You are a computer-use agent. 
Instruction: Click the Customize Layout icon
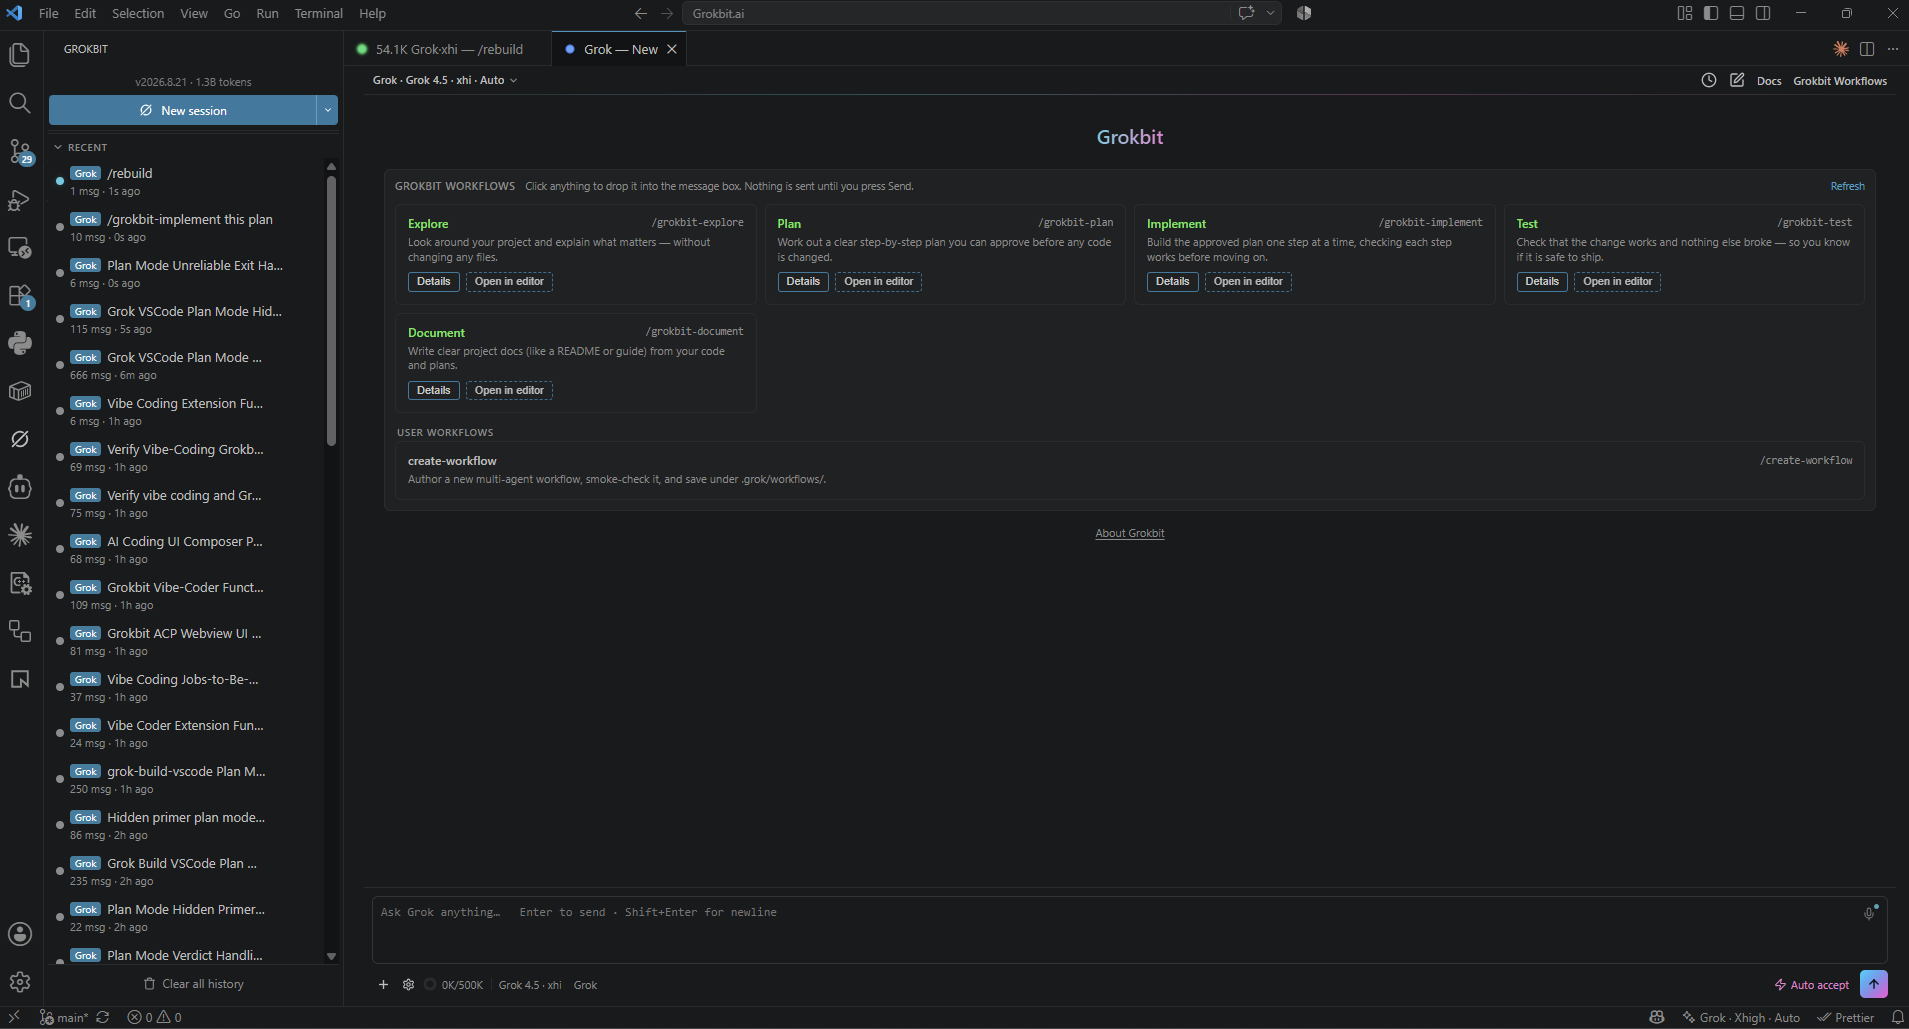pos(1685,13)
